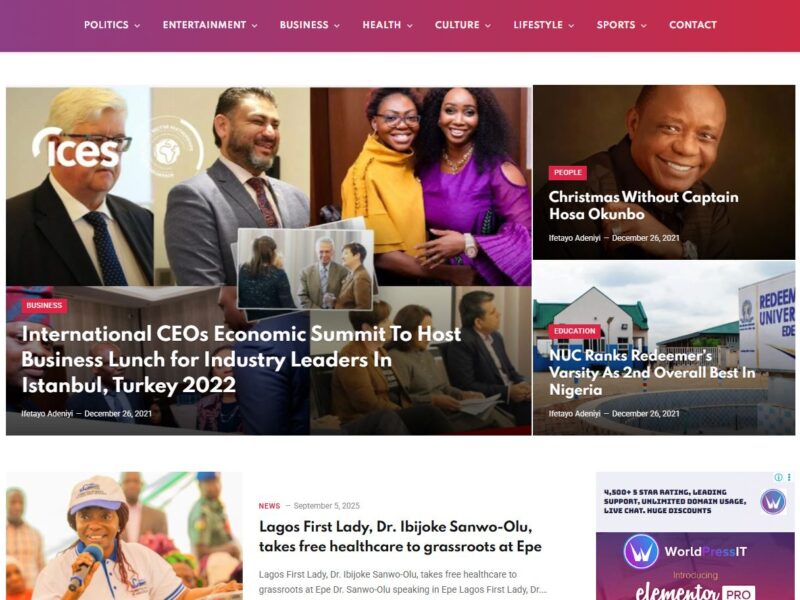Go to the Contact page
Viewport: 800px width, 600px height.
(x=692, y=25)
